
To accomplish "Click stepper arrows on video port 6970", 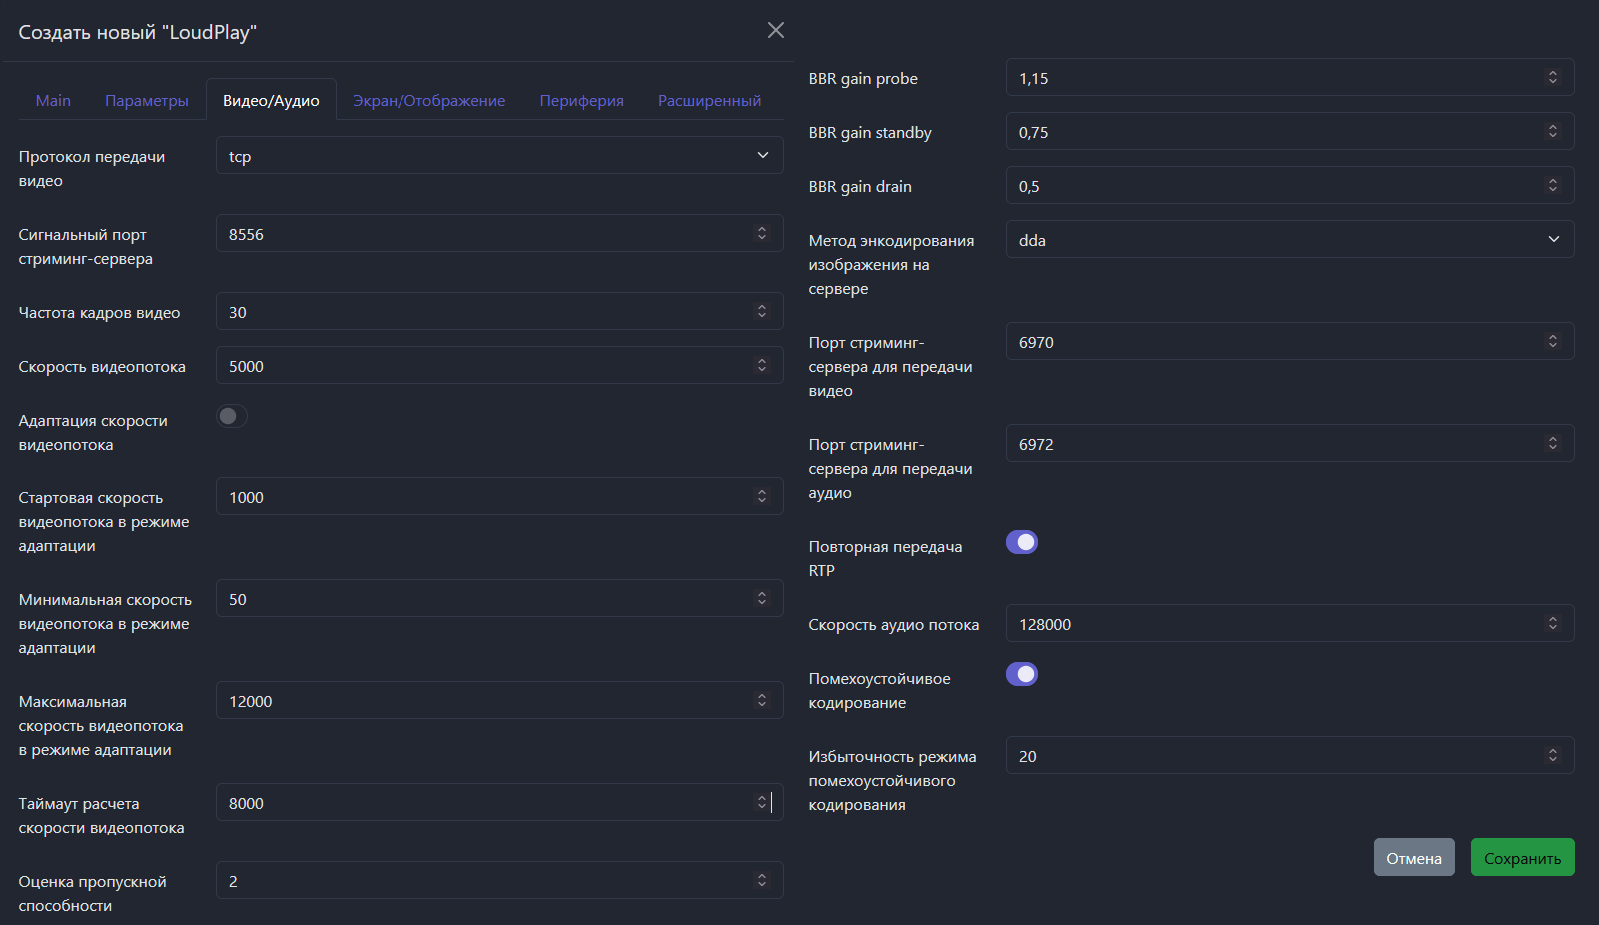I will (x=1553, y=341).
